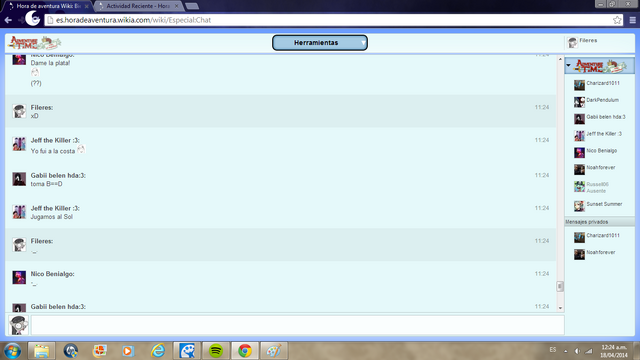Screen dimensions: 640x360
Task: Click the Adventure Time wiki logo top left
Action: (35, 42)
